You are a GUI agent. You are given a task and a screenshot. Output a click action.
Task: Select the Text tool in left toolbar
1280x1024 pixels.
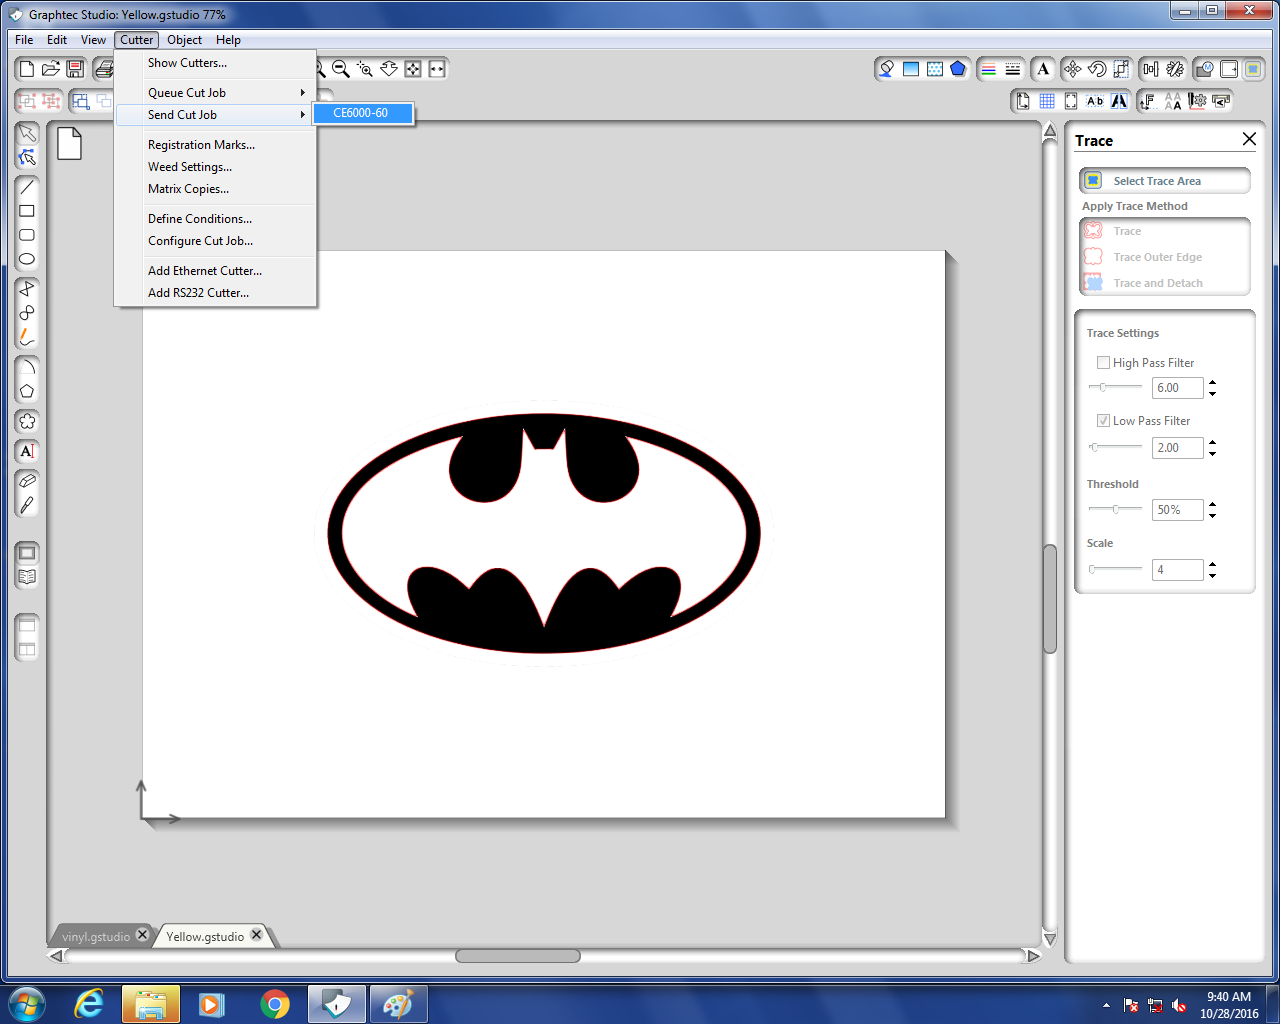[27, 451]
